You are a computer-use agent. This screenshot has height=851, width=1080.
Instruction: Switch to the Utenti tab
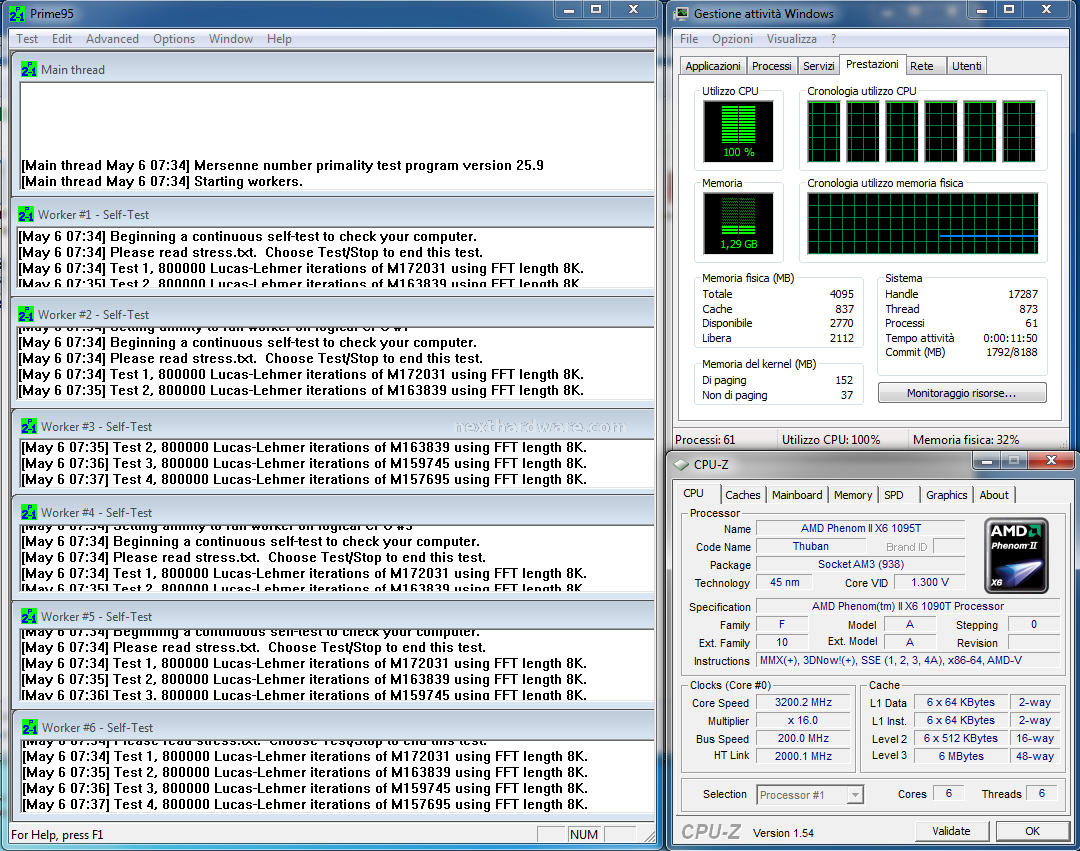(966, 66)
